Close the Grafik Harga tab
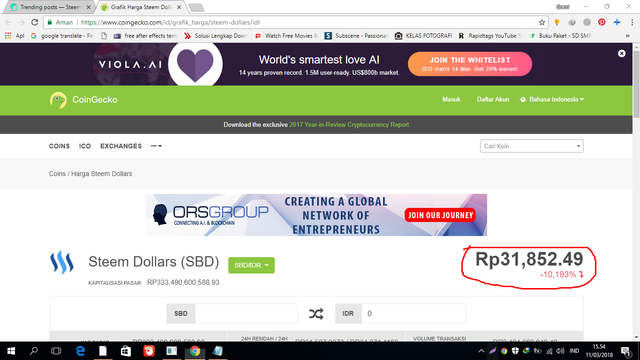Image resolution: width=640 pixels, height=360 pixels. pos(179,7)
